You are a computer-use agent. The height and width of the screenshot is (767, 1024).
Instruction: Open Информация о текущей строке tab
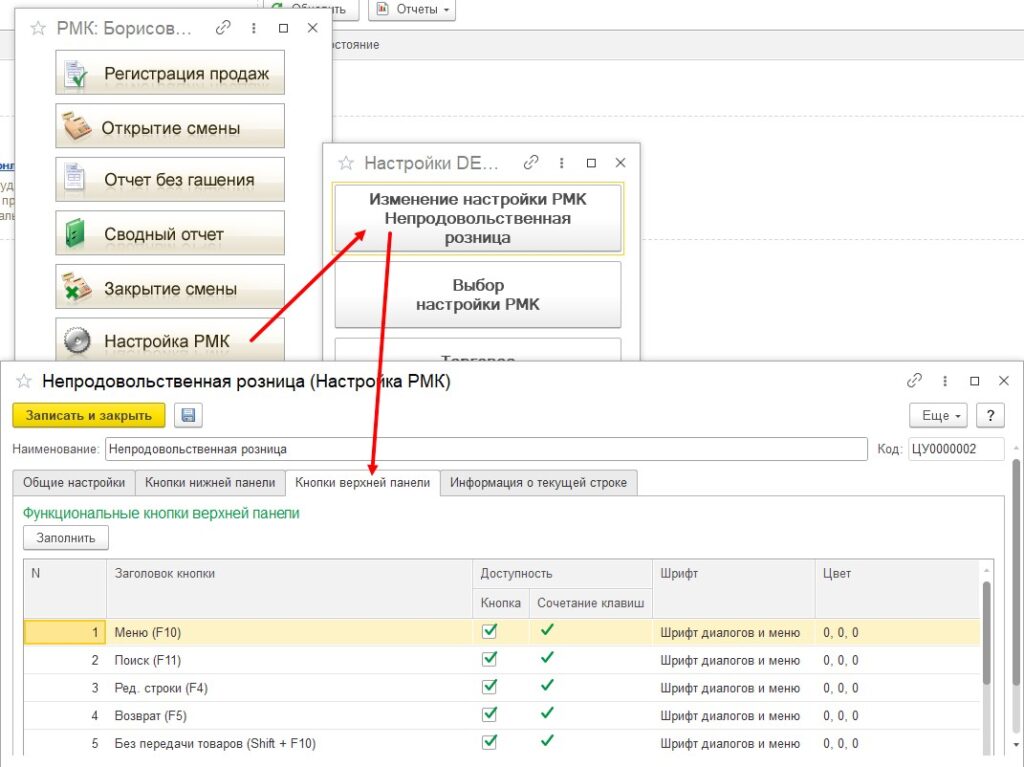pyautogui.click(x=538, y=483)
